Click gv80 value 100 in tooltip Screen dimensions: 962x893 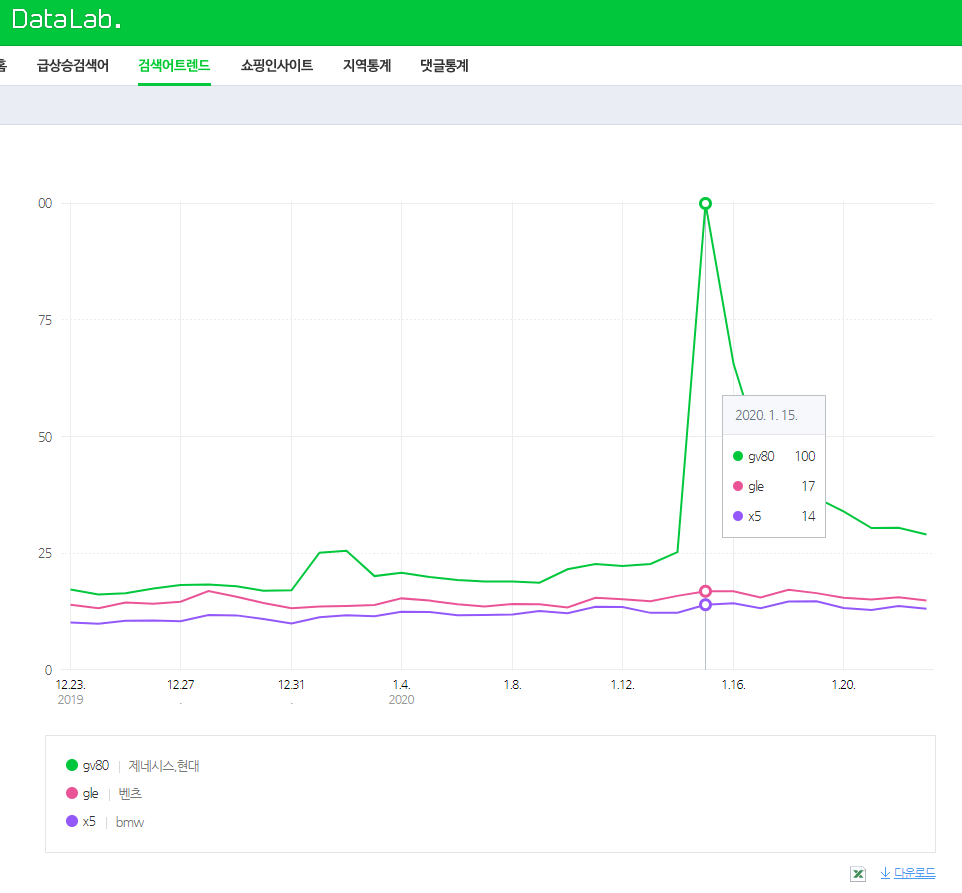tap(805, 456)
